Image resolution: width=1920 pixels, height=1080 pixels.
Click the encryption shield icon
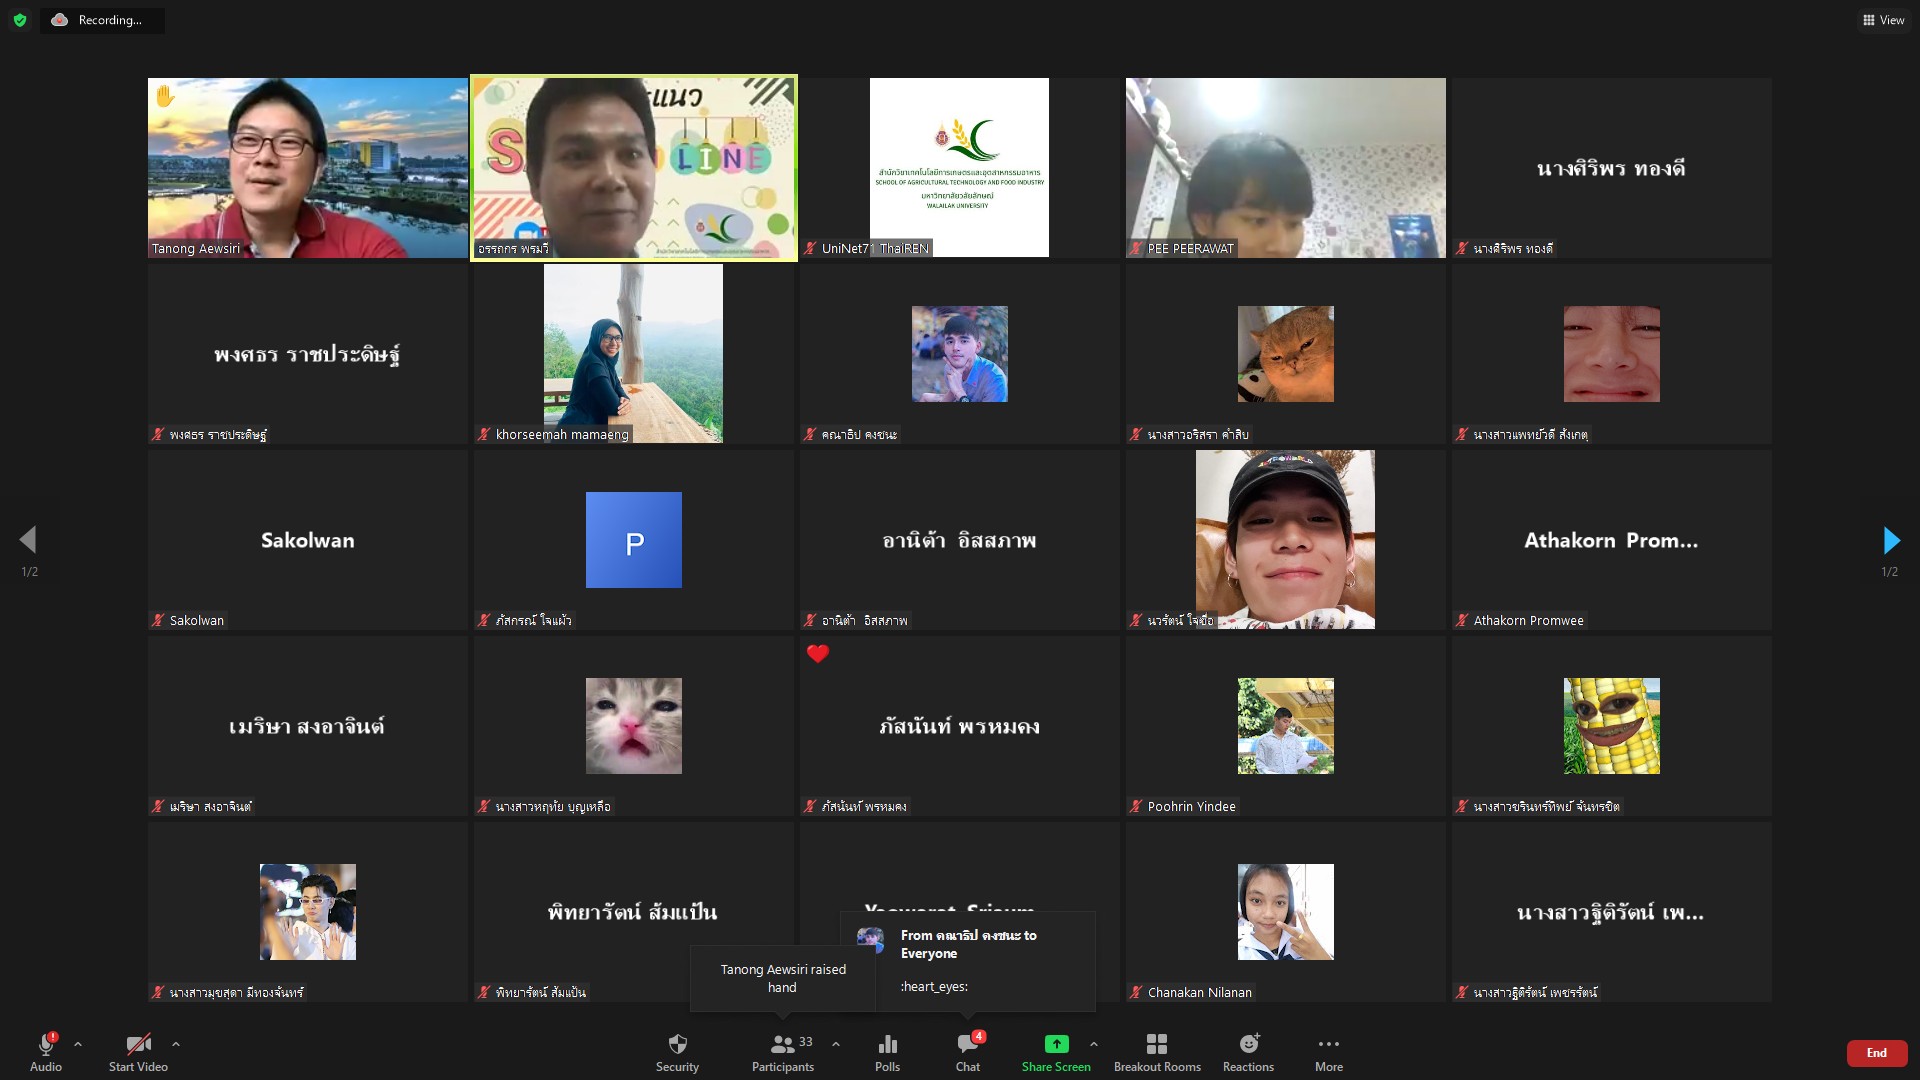point(20,20)
